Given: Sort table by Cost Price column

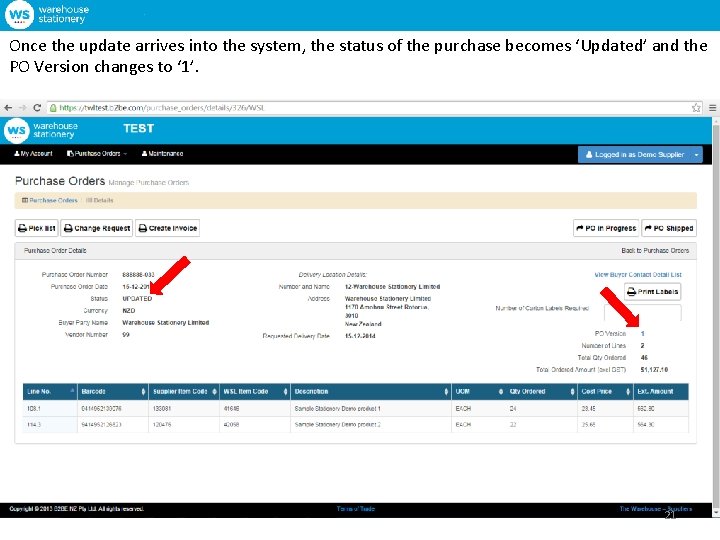Looking at the screenshot, I should coord(605,392).
